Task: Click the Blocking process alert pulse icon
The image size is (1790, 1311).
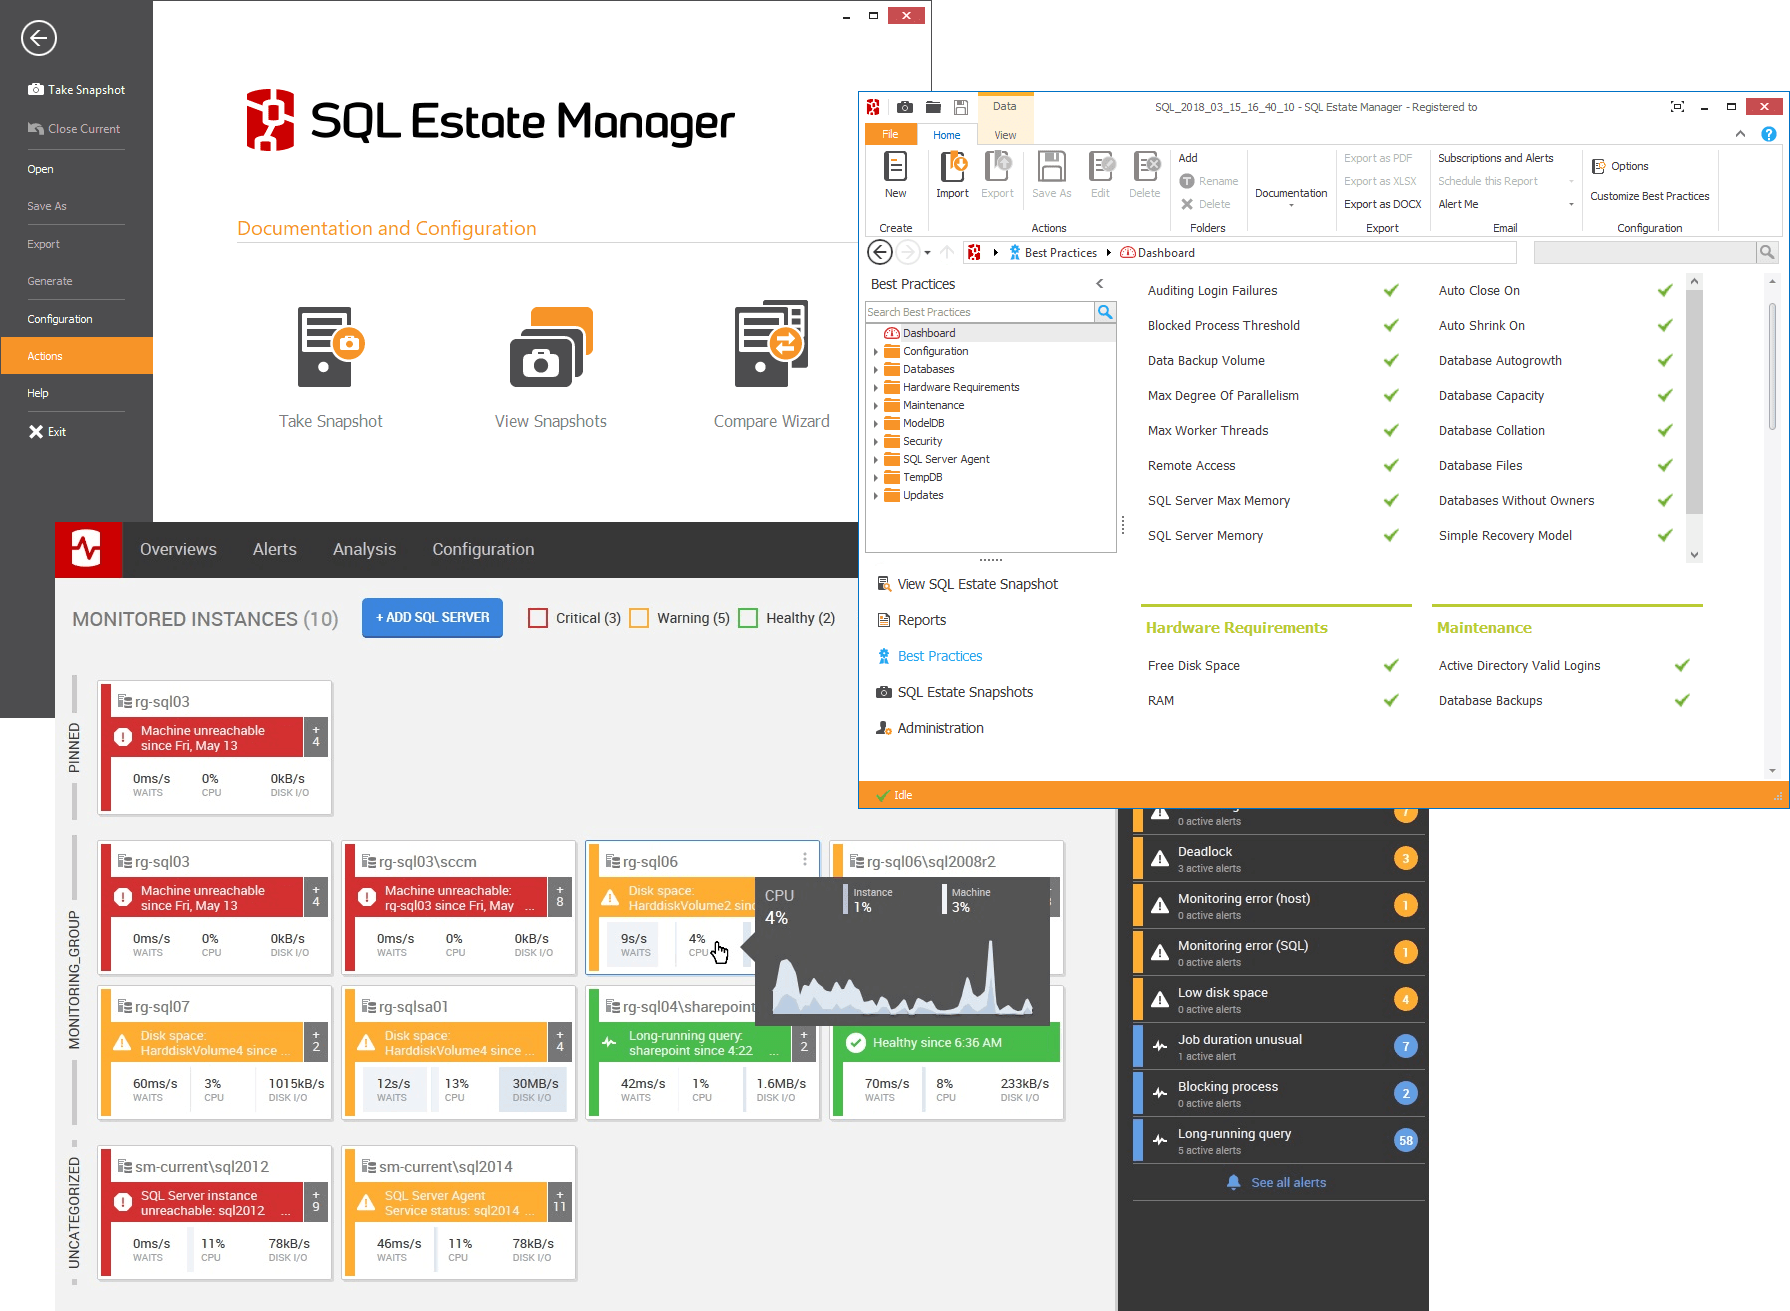Action: tap(1159, 1093)
